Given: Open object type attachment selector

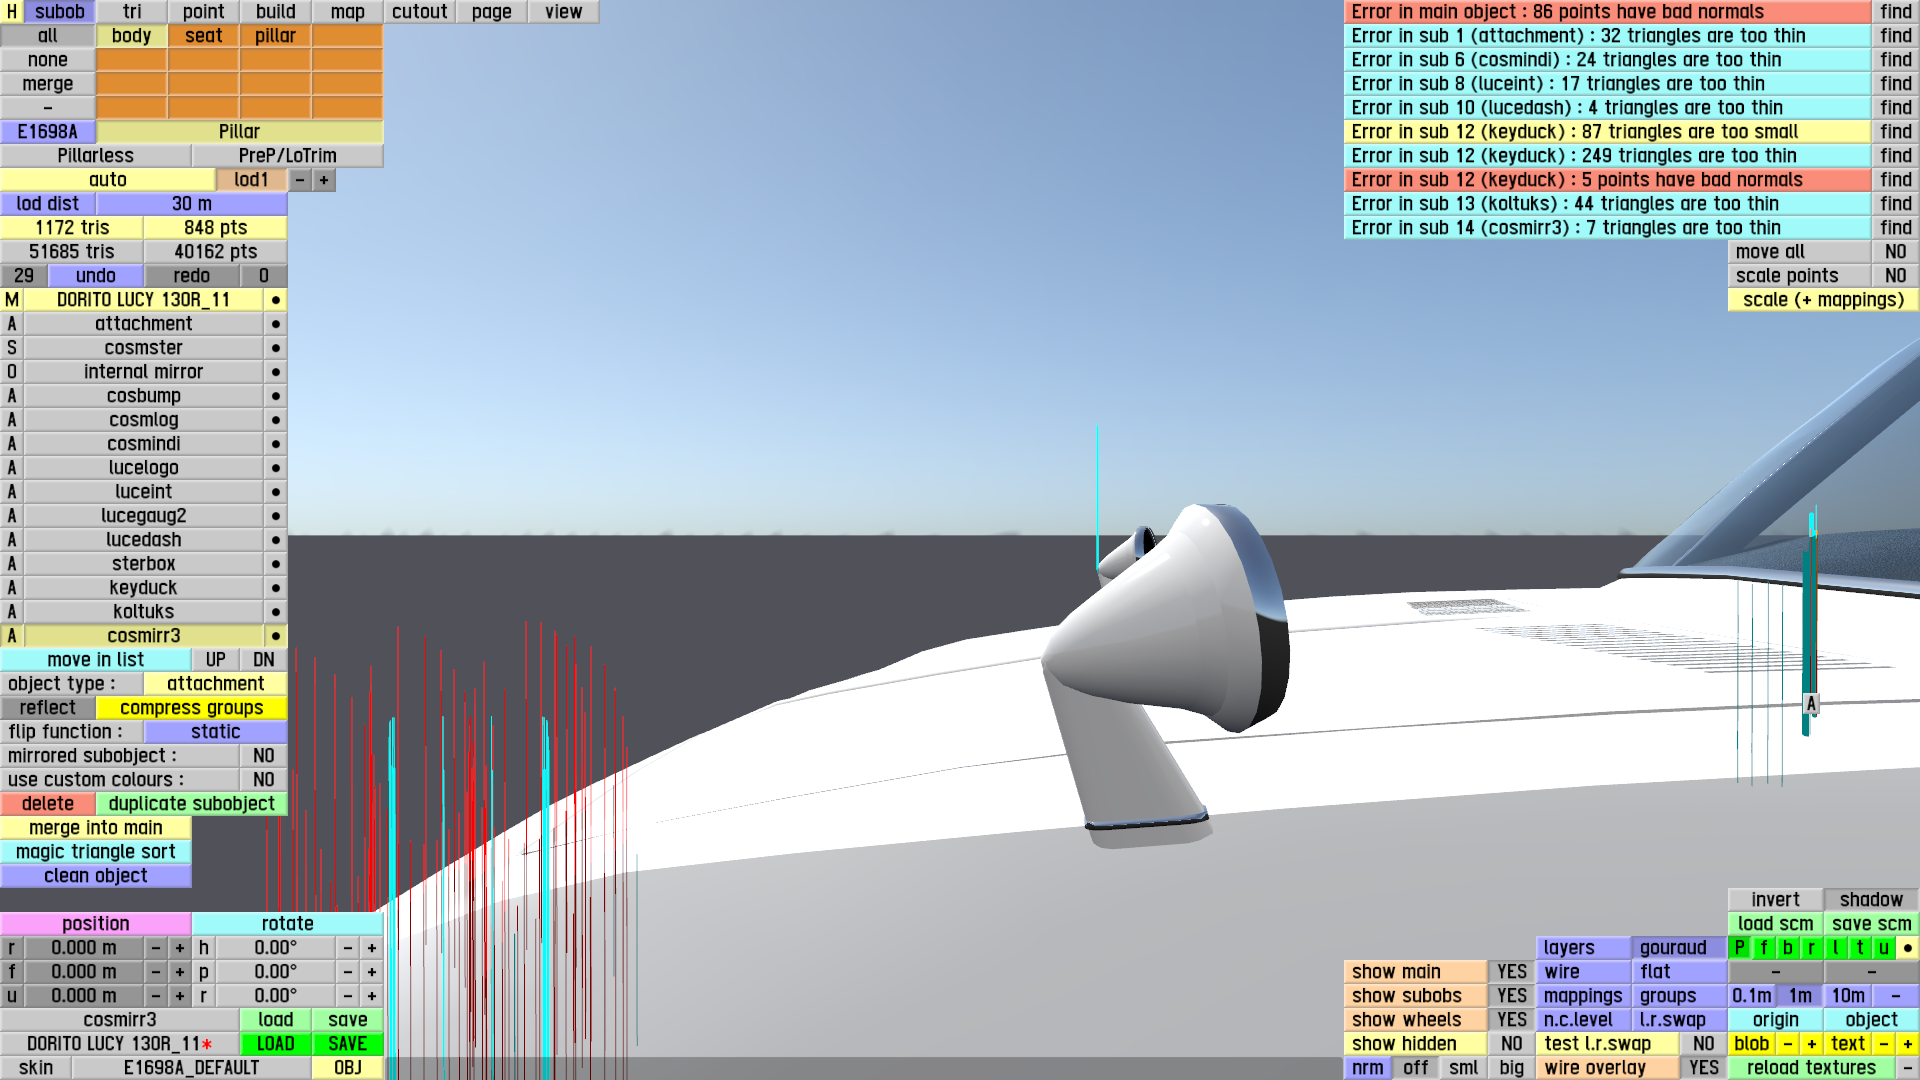Looking at the screenshot, I should point(215,684).
